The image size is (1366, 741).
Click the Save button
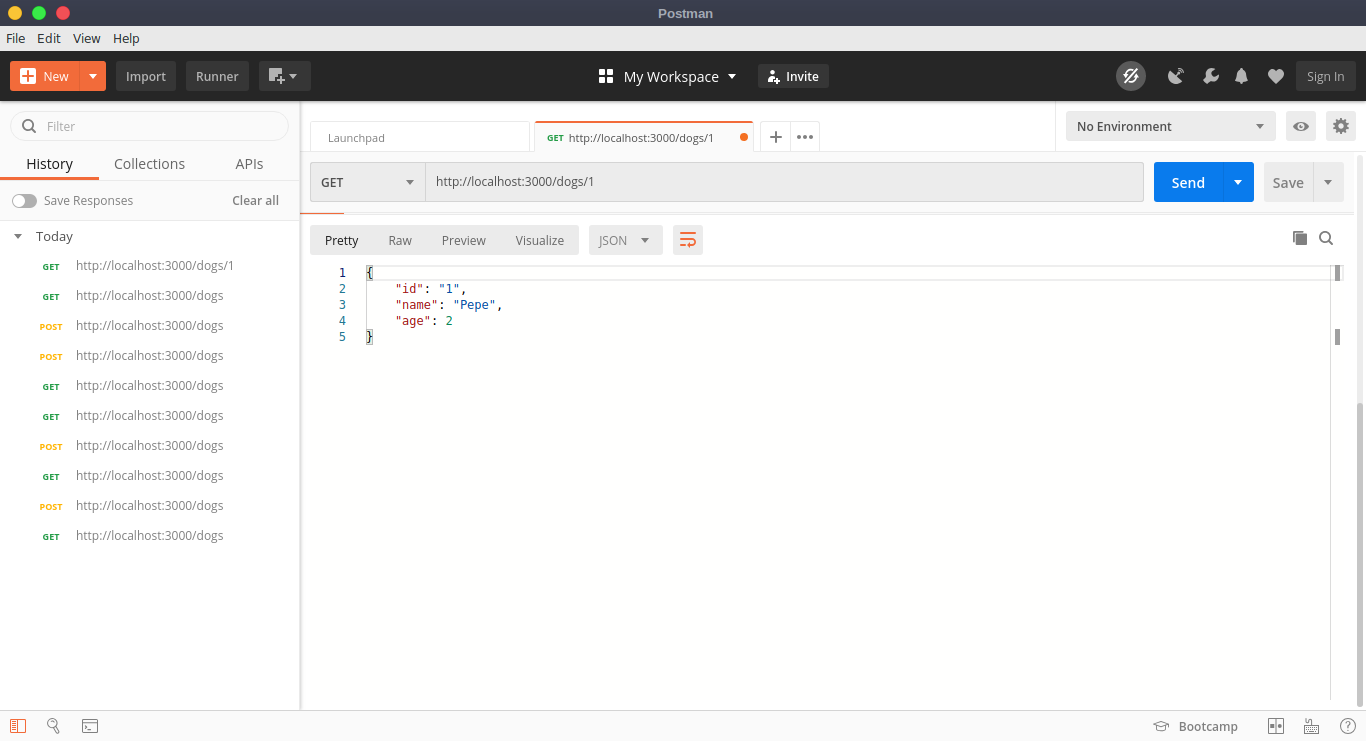coord(1288,182)
